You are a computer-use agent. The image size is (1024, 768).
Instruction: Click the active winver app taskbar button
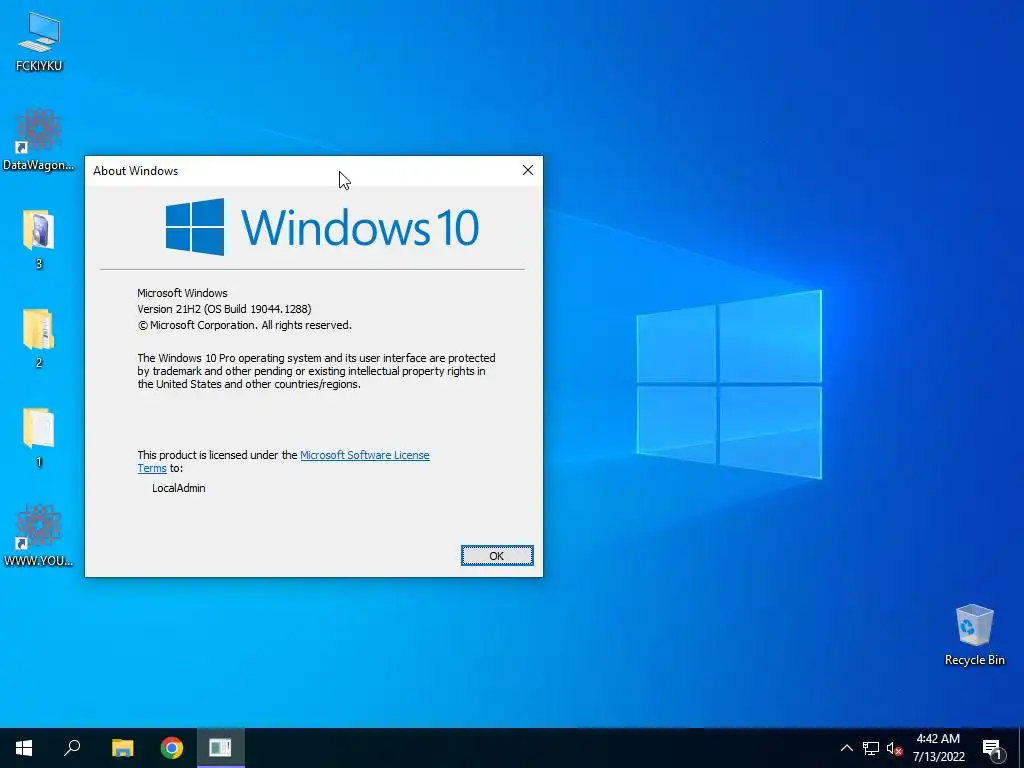(x=221, y=748)
